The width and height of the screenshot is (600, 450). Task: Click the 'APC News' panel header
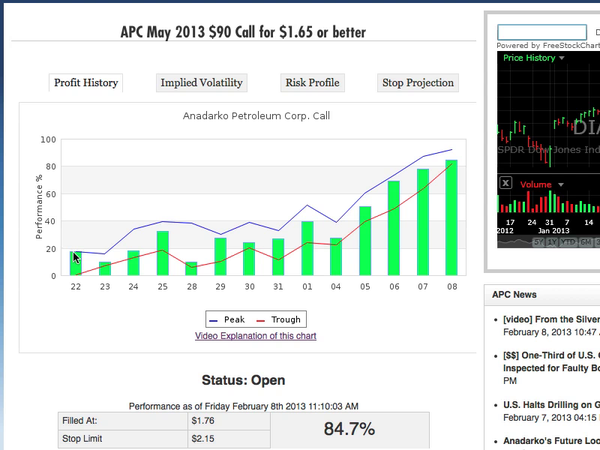point(542,295)
